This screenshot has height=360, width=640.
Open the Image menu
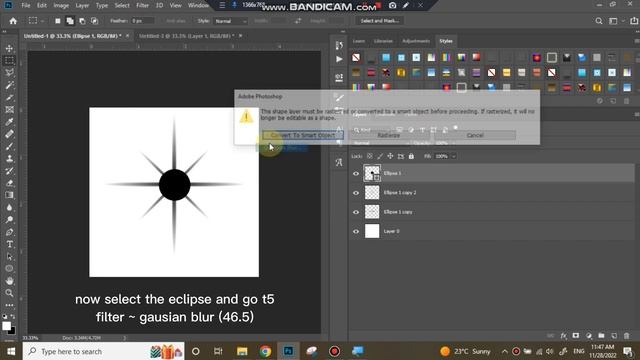61,5
